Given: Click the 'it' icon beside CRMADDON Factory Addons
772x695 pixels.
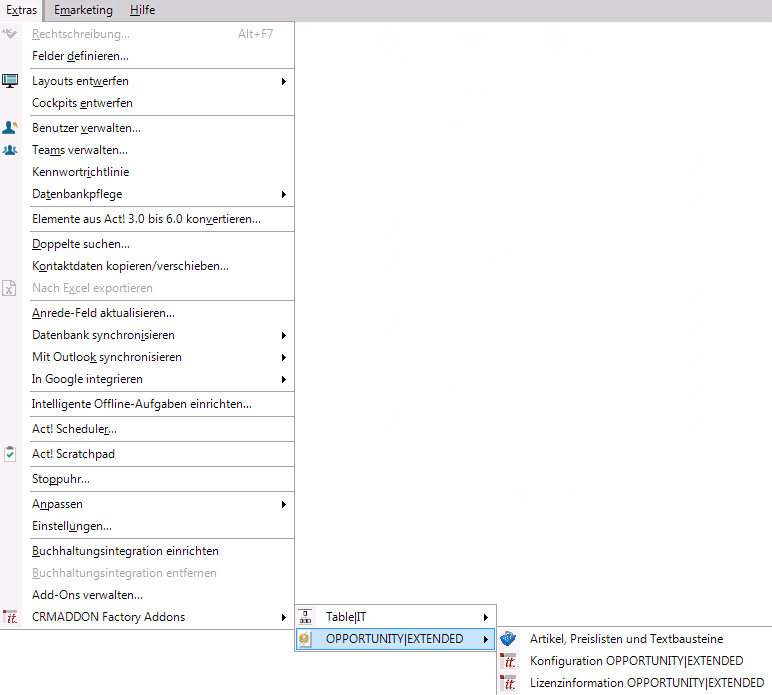Looking at the screenshot, I should tap(10, 617).
